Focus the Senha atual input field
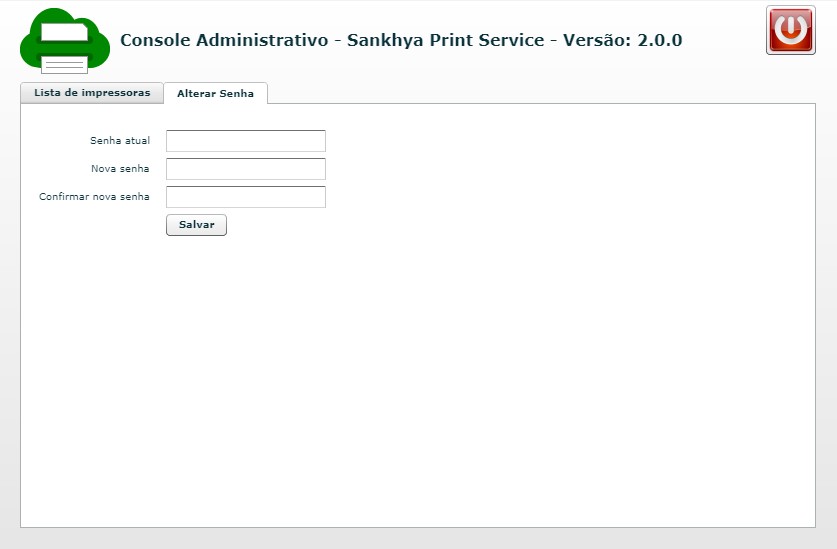Viewport: 837px width, 549px height. (246, 141)
